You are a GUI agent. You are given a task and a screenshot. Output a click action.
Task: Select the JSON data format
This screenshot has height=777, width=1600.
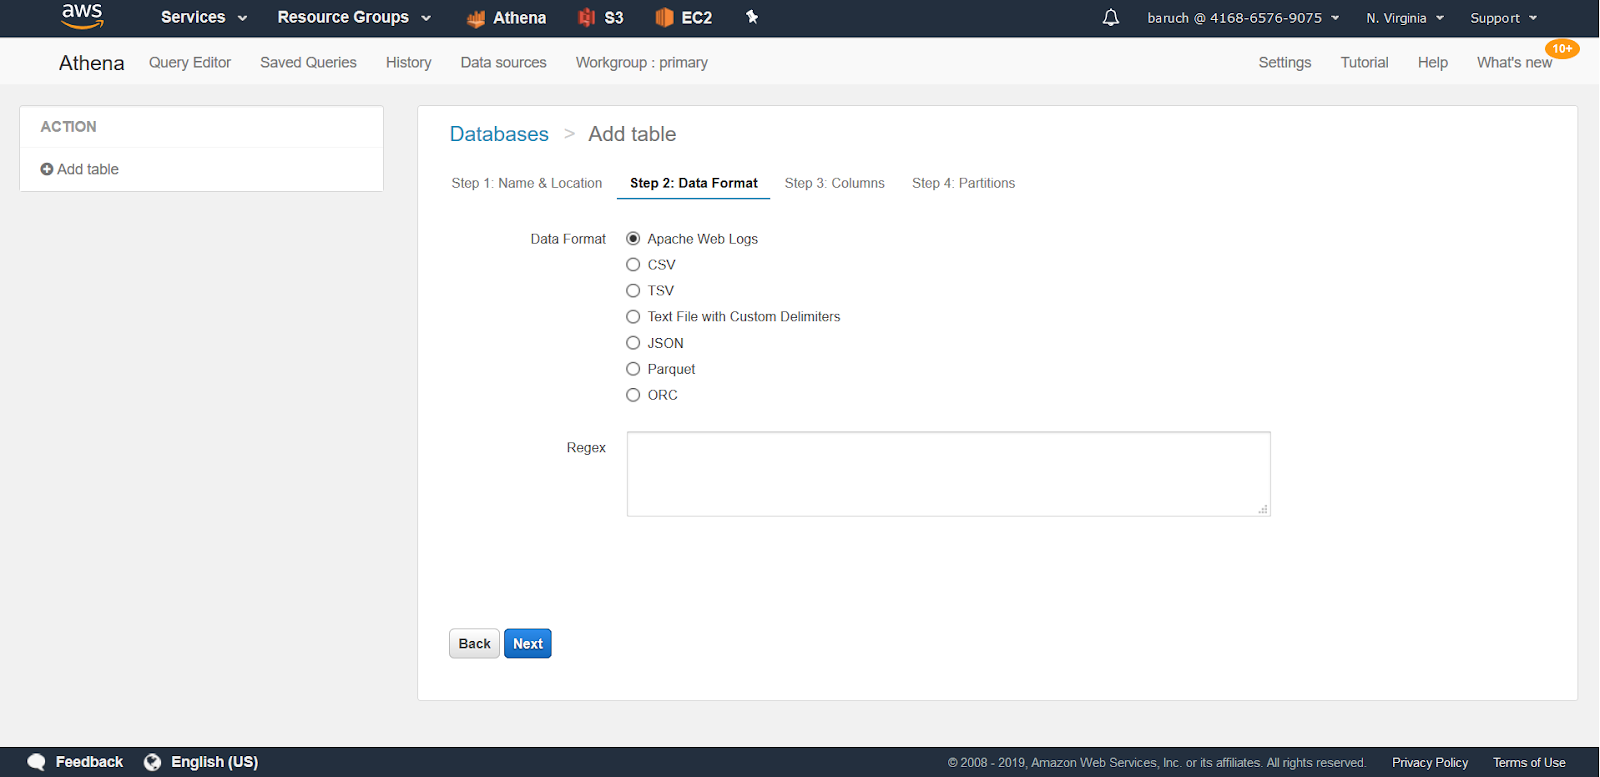633,343
